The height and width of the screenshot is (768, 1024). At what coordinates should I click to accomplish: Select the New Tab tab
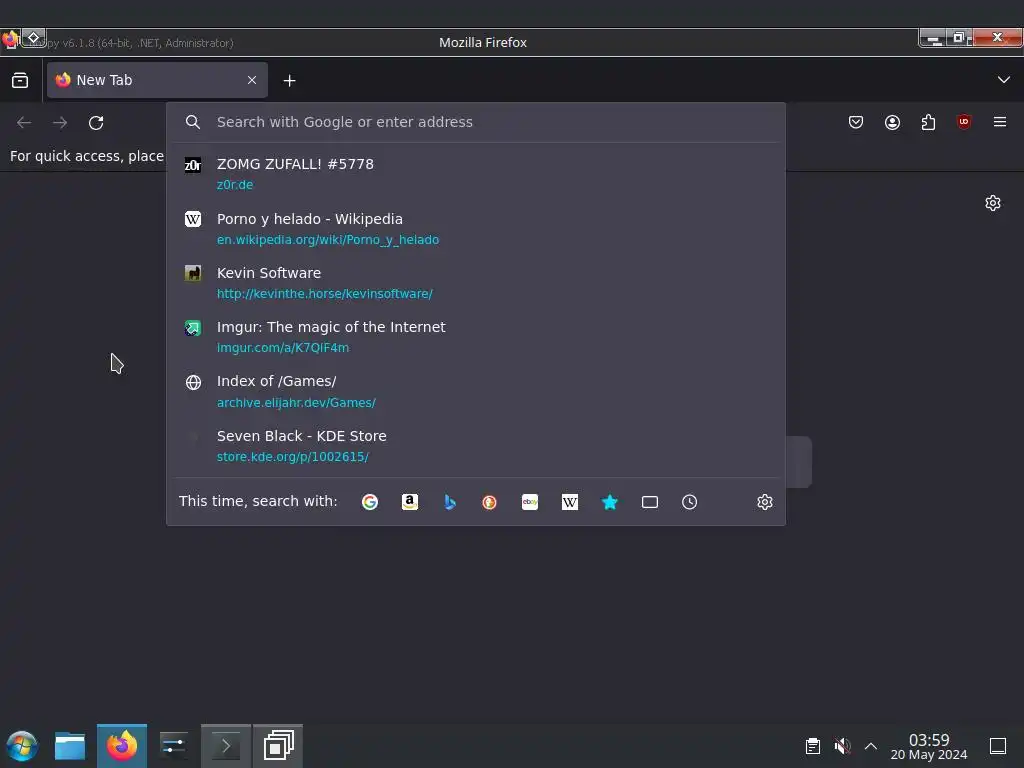coord(157,80)
